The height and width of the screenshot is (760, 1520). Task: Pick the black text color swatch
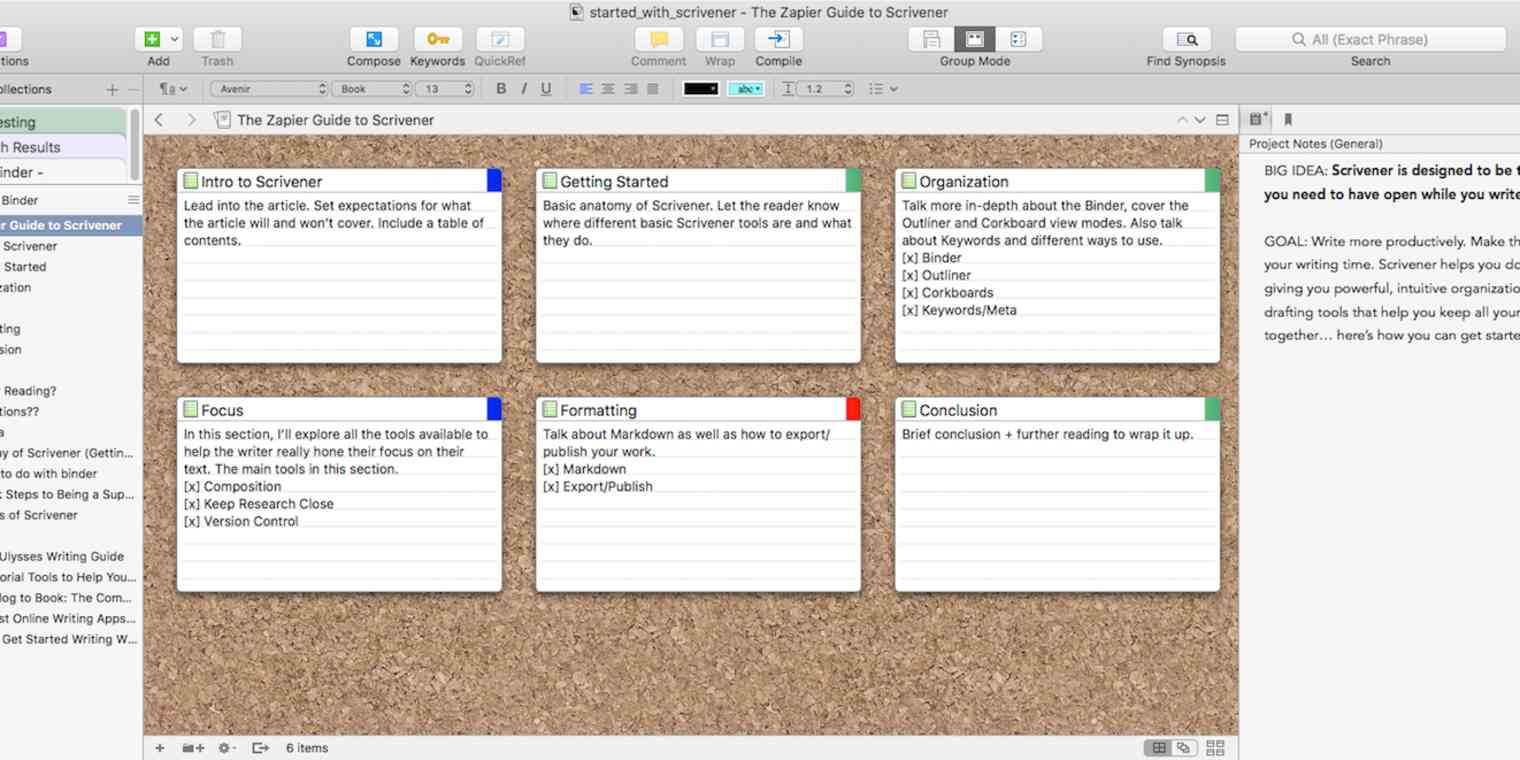click(701, 88)
